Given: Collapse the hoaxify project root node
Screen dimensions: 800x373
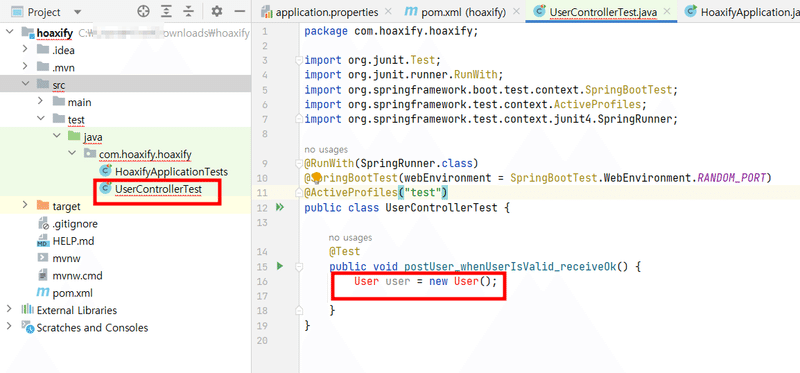Looking at the screenshot, I should point(9,32).
